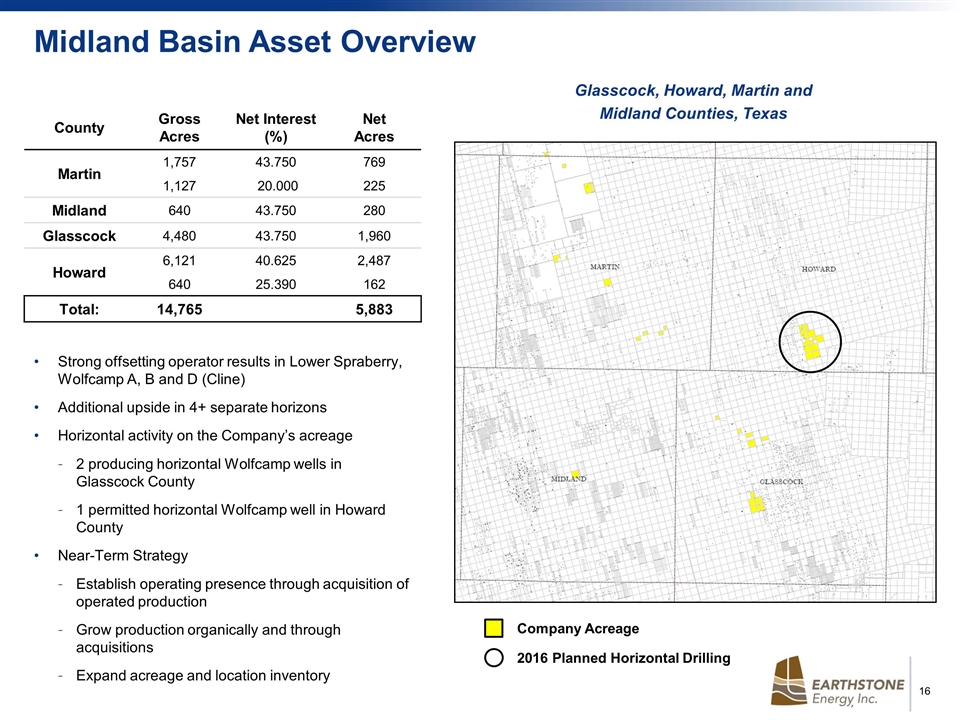Click the HOWARD county label on map

[819, 269]
